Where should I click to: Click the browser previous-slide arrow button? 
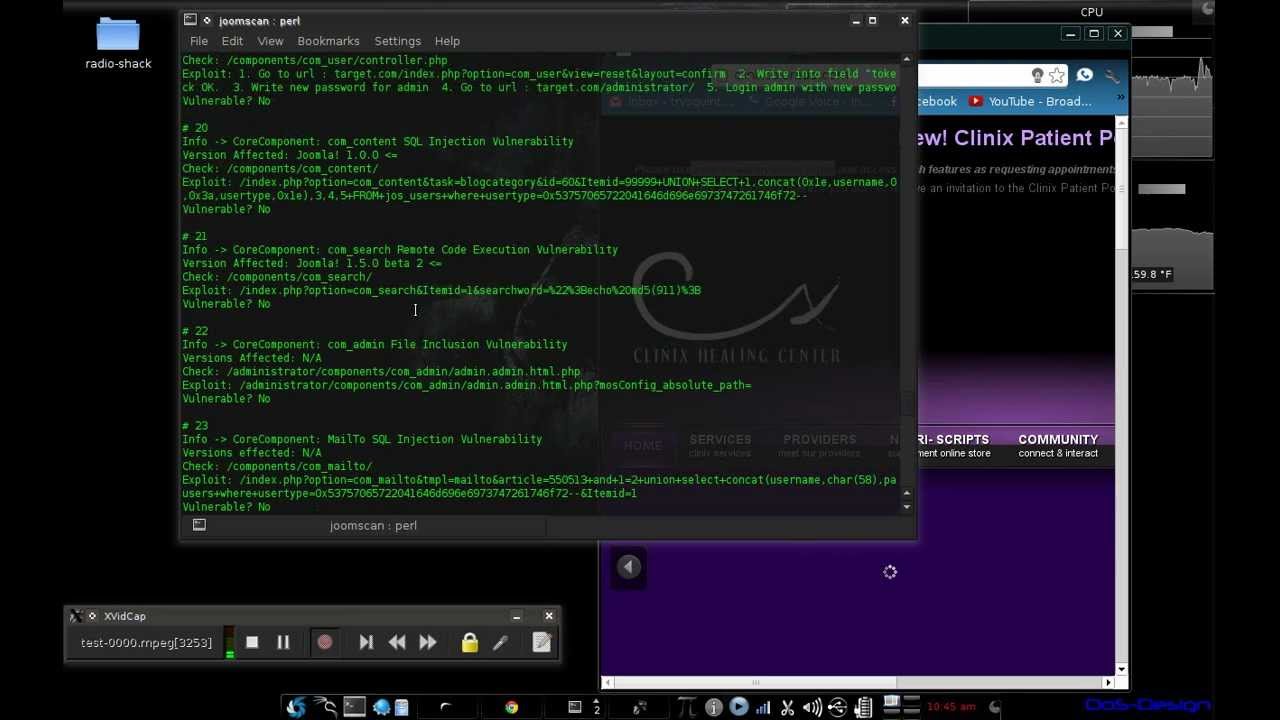tap(628, 567)
